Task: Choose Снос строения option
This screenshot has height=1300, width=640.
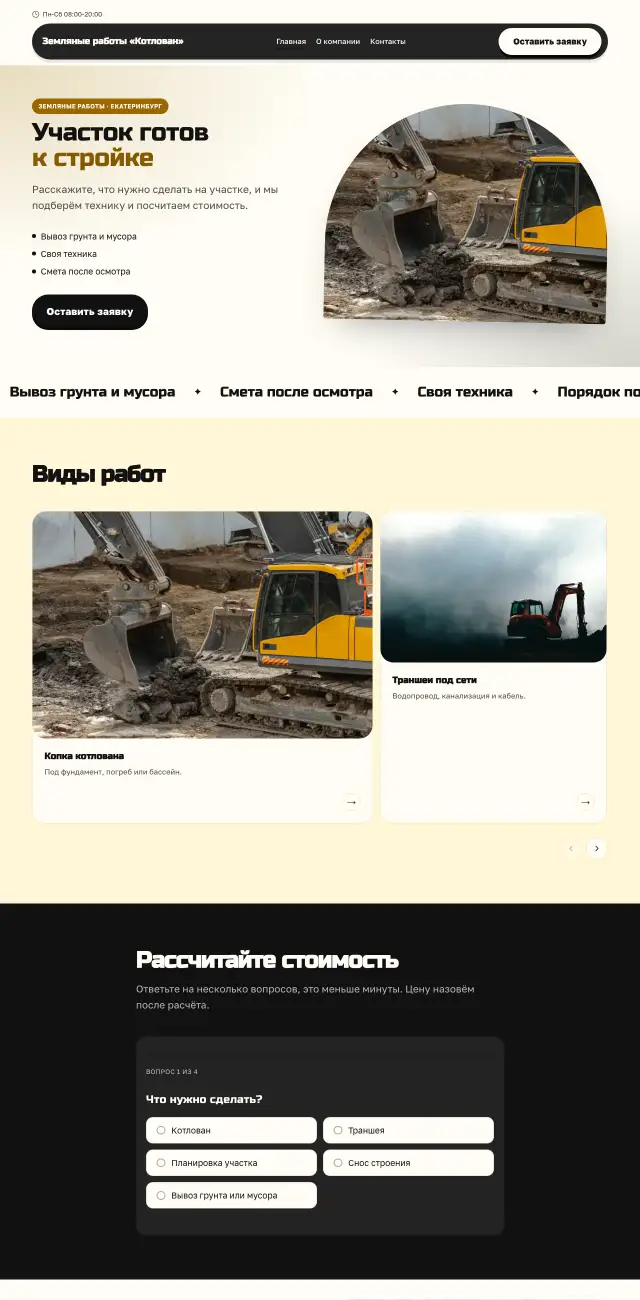Action: (x=408, y=1163)
